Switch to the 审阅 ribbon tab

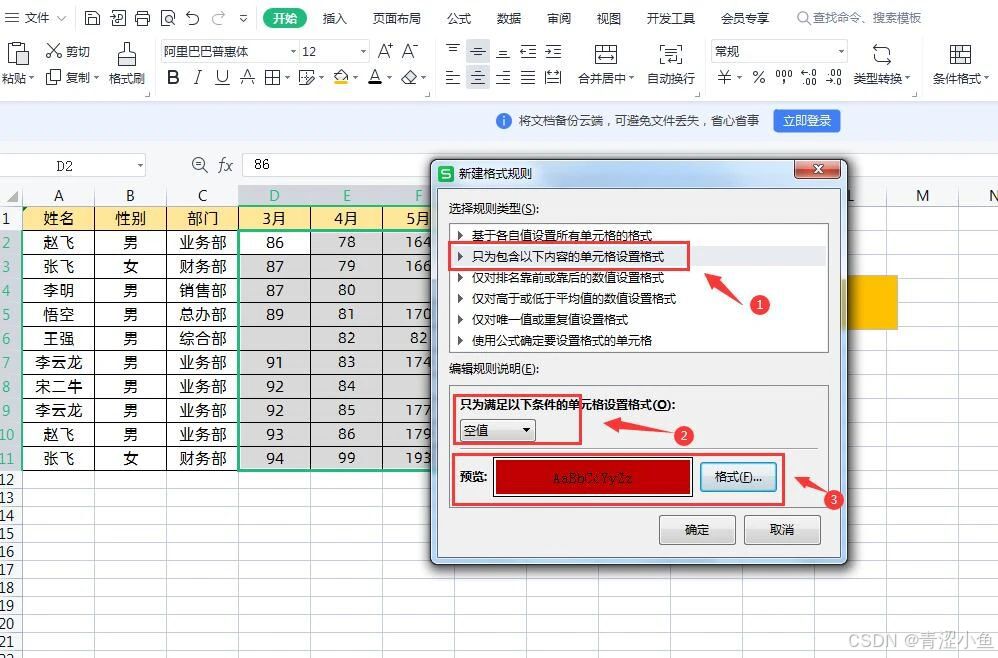point(559,18)
